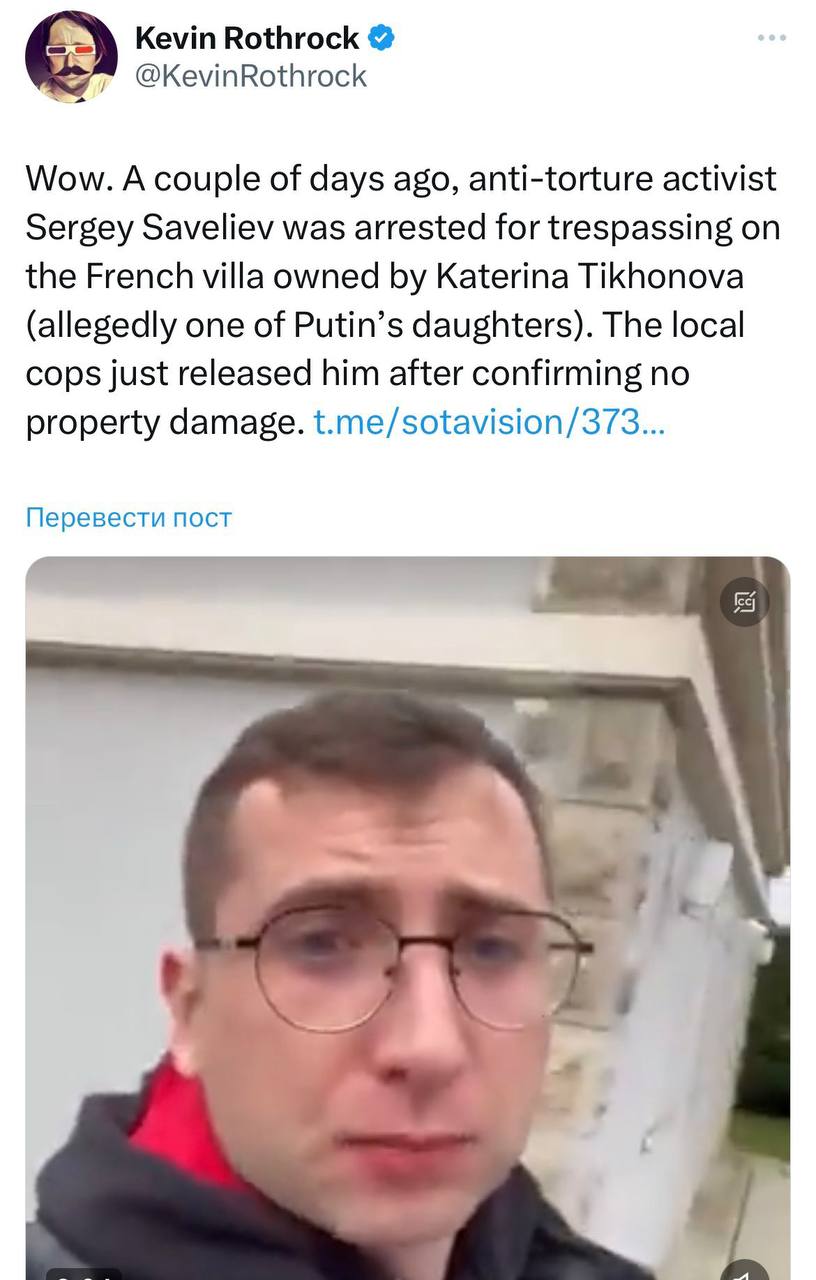Tap "Перевести пост" to translate

pyautogui.click(x=128, y=517)
